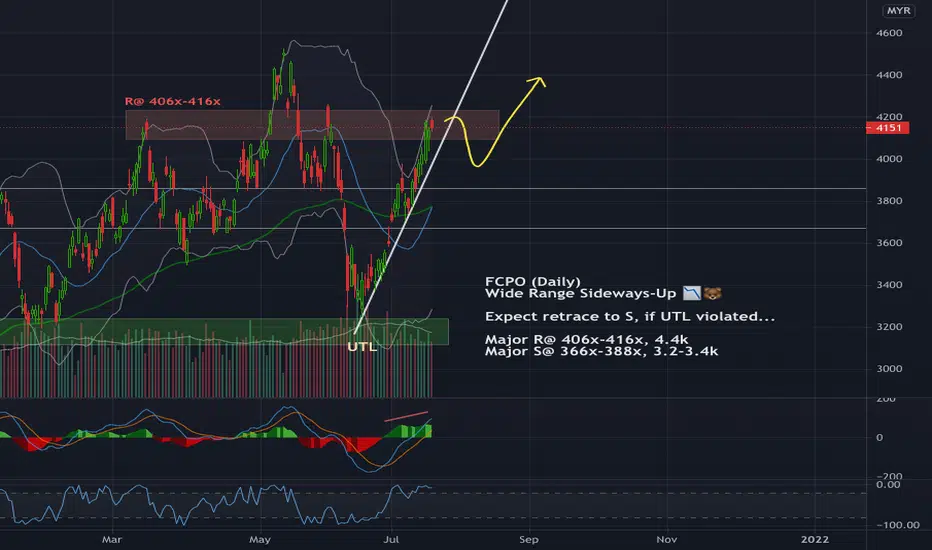Click the MACD pane 0 axis label

tap(879, 438)
